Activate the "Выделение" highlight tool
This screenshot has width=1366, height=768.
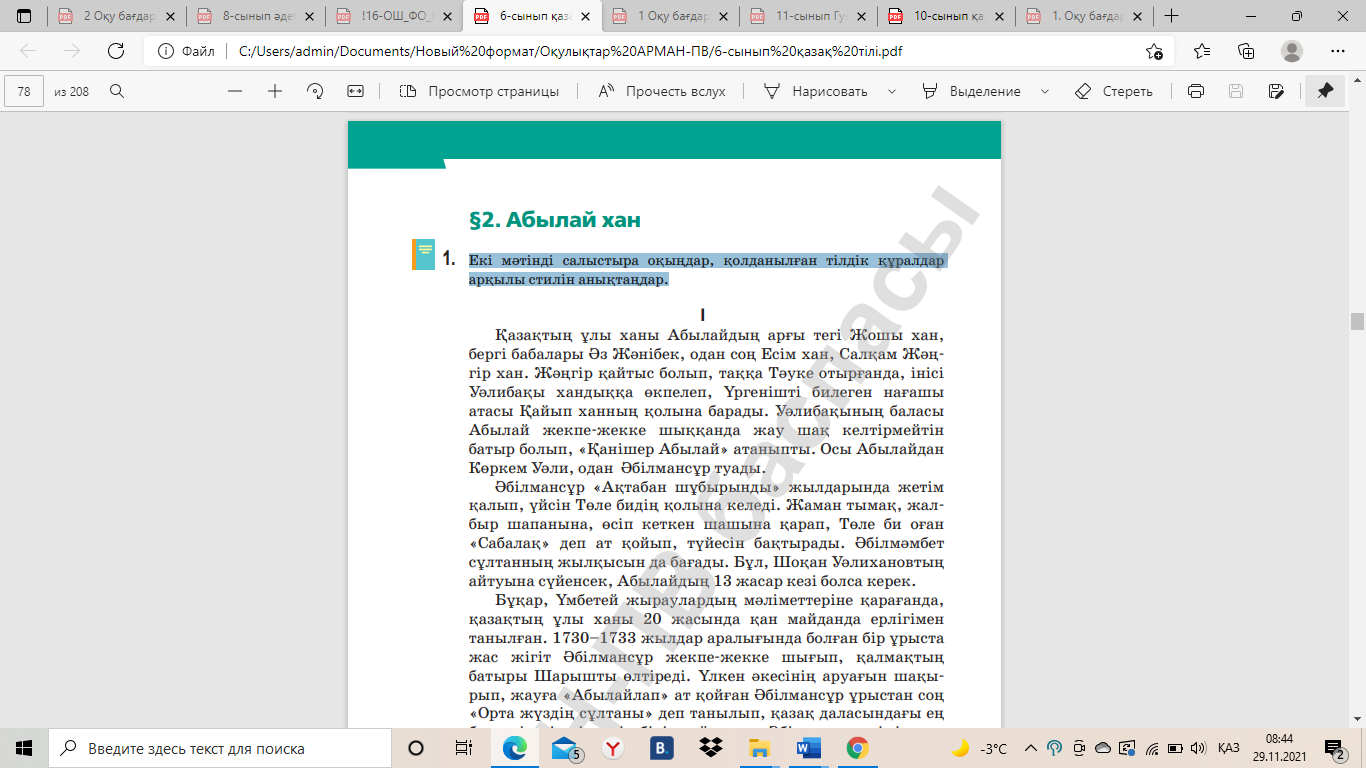(972, 91)
